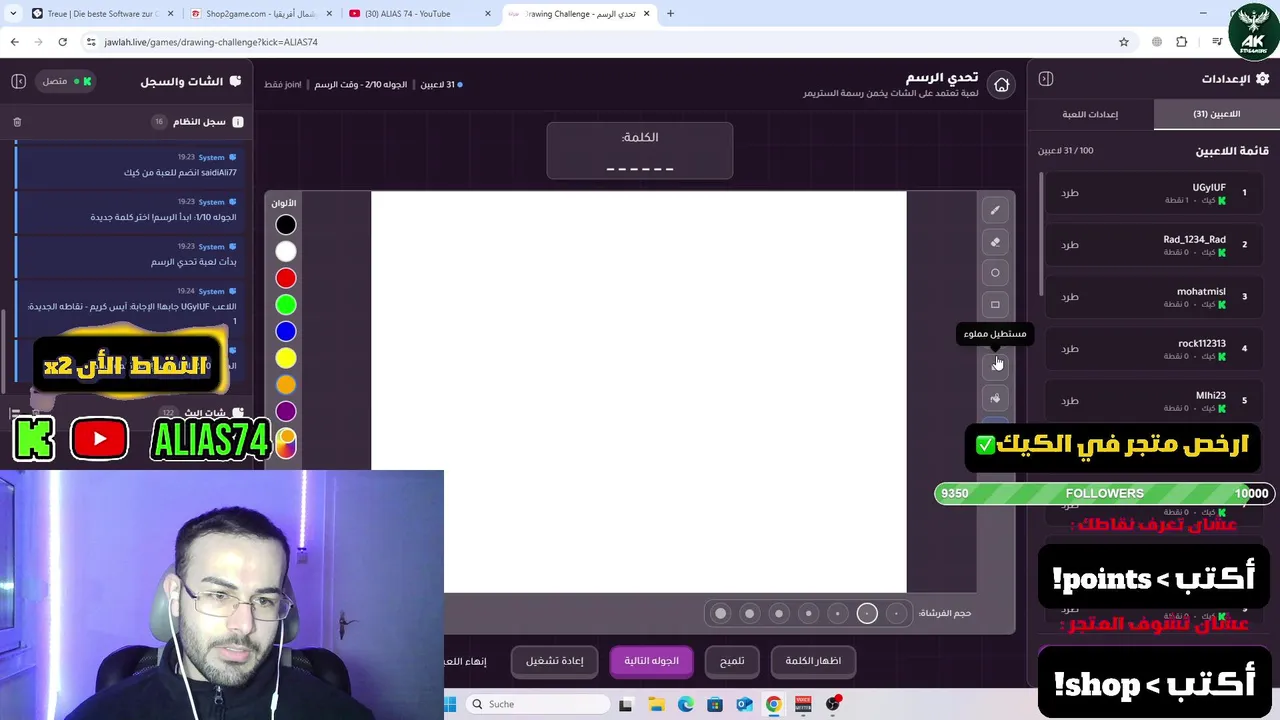
Task: Click the hint button
Action: [732, 661]
